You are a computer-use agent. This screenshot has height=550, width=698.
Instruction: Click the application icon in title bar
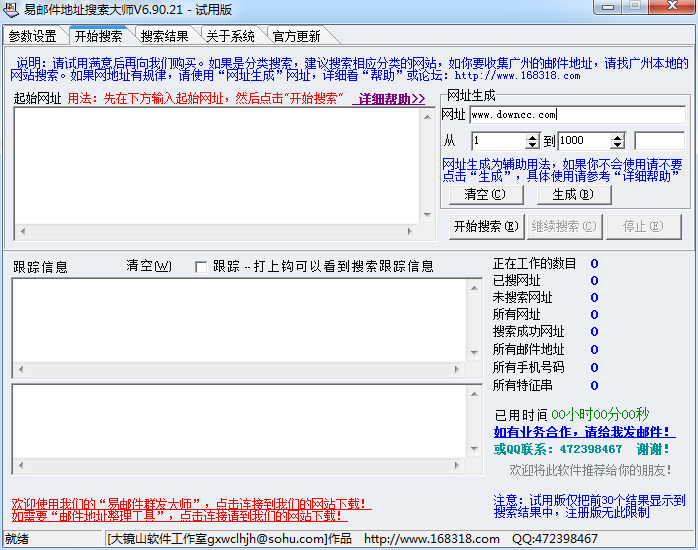click(11, 9)
